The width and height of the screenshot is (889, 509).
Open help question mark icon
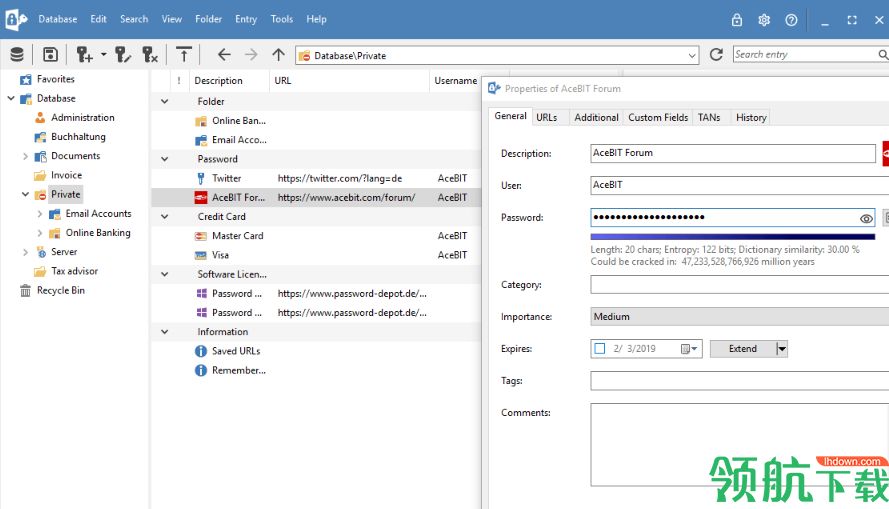(791, 20)
